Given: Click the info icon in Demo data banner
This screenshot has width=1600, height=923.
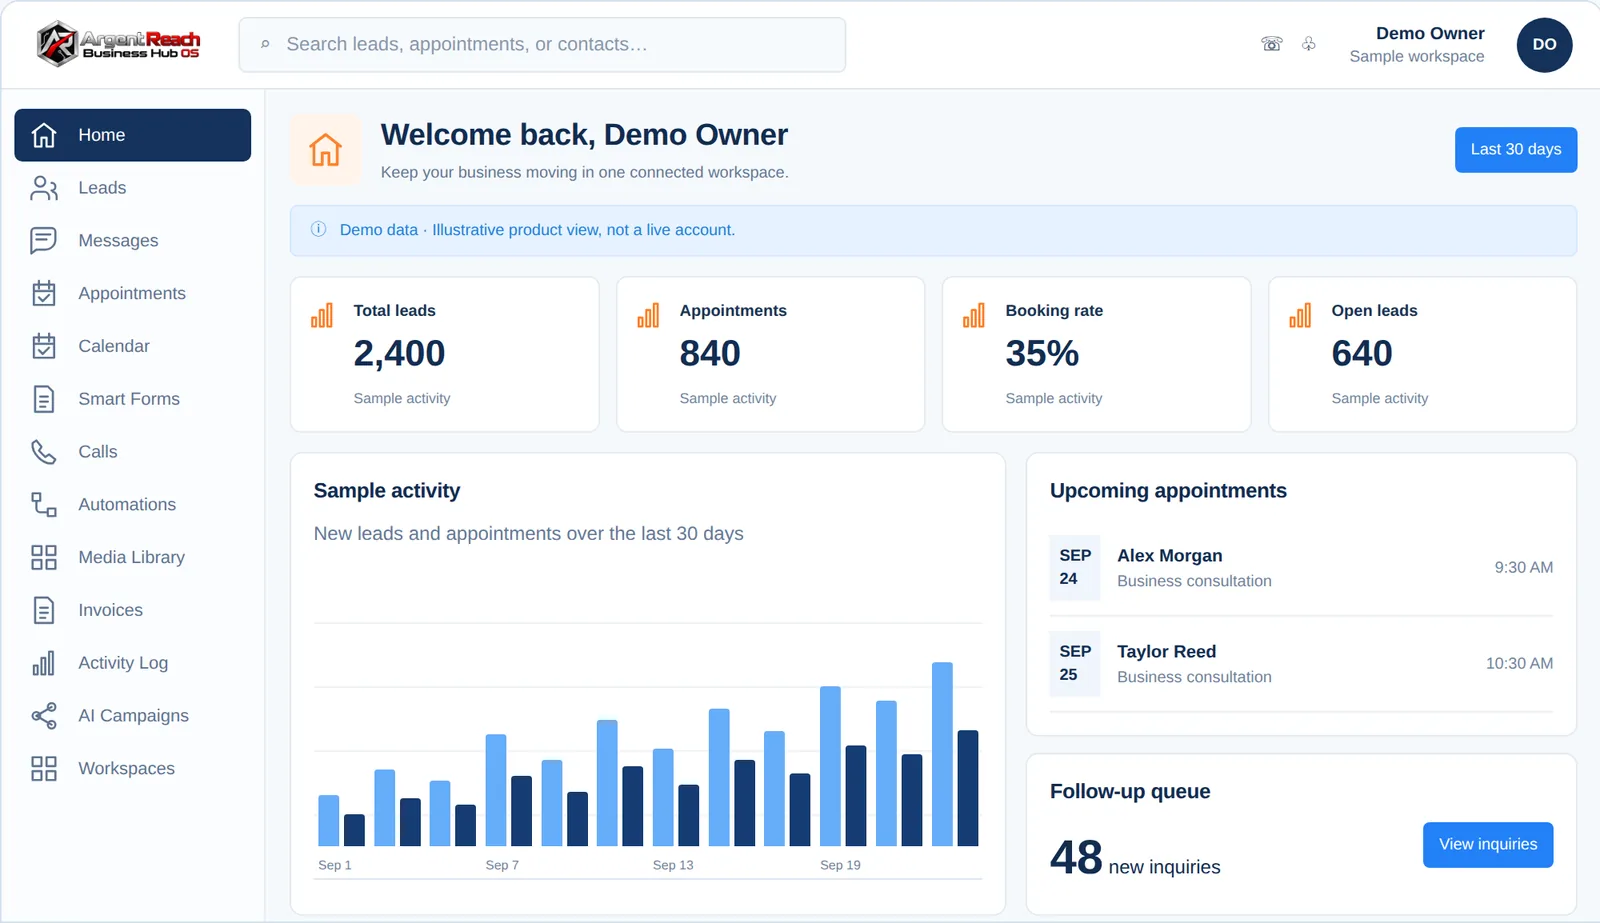Looking at the screenshot, I should click(x=319, y=229).
